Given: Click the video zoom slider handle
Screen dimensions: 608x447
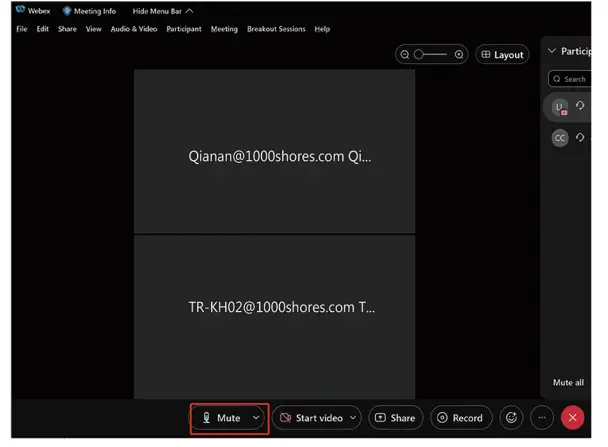Looking at the screenshot, I should (418, 55).
